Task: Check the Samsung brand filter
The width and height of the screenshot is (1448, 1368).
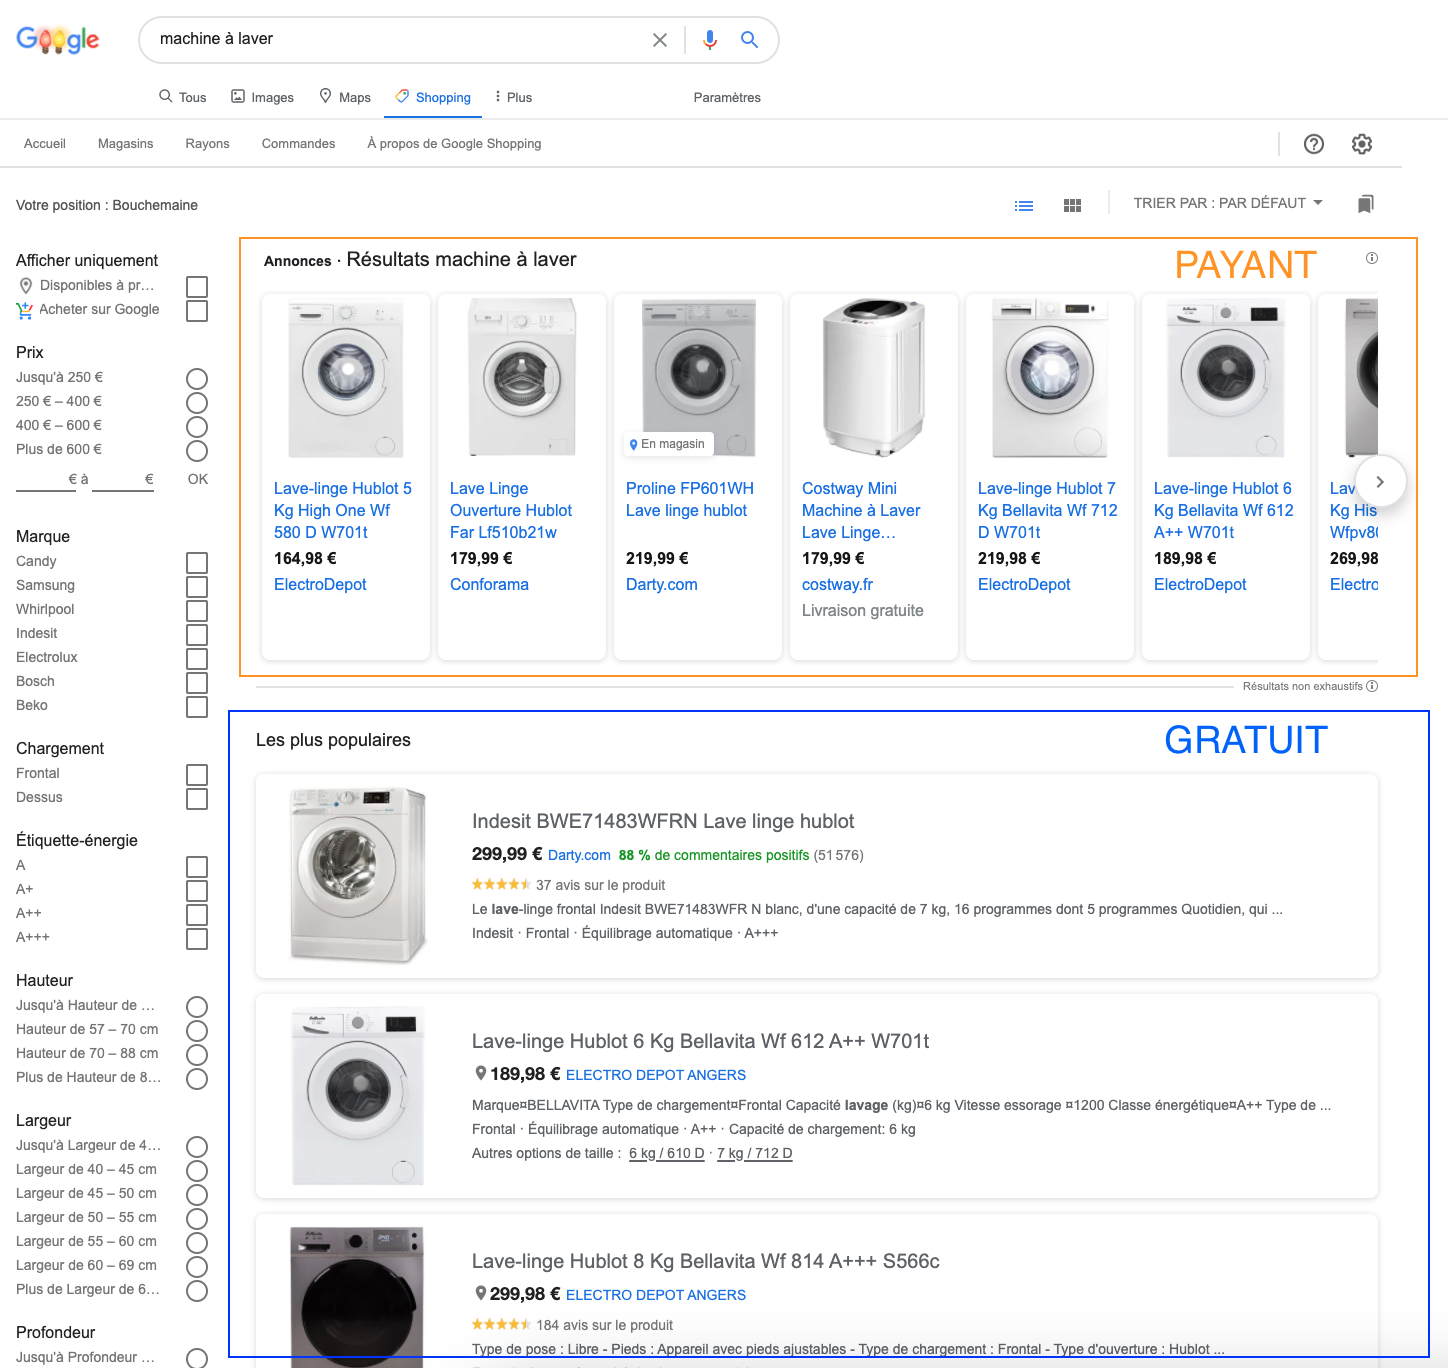Action: [x=197, y=587]
